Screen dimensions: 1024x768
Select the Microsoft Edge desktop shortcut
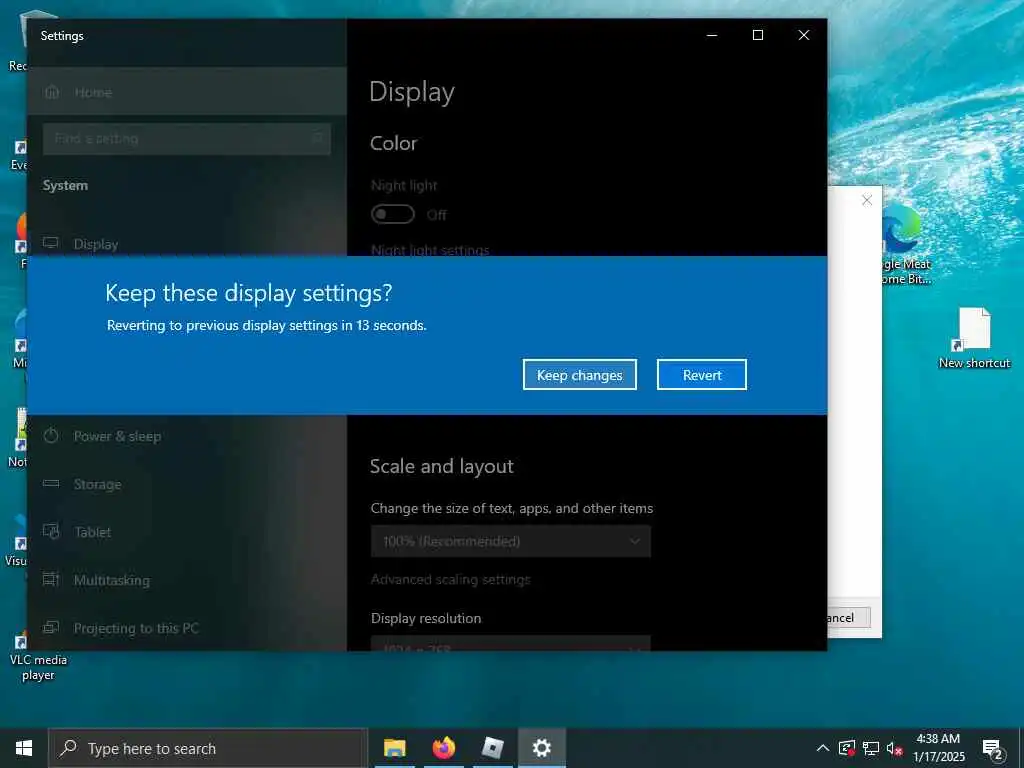click(905, 246)
